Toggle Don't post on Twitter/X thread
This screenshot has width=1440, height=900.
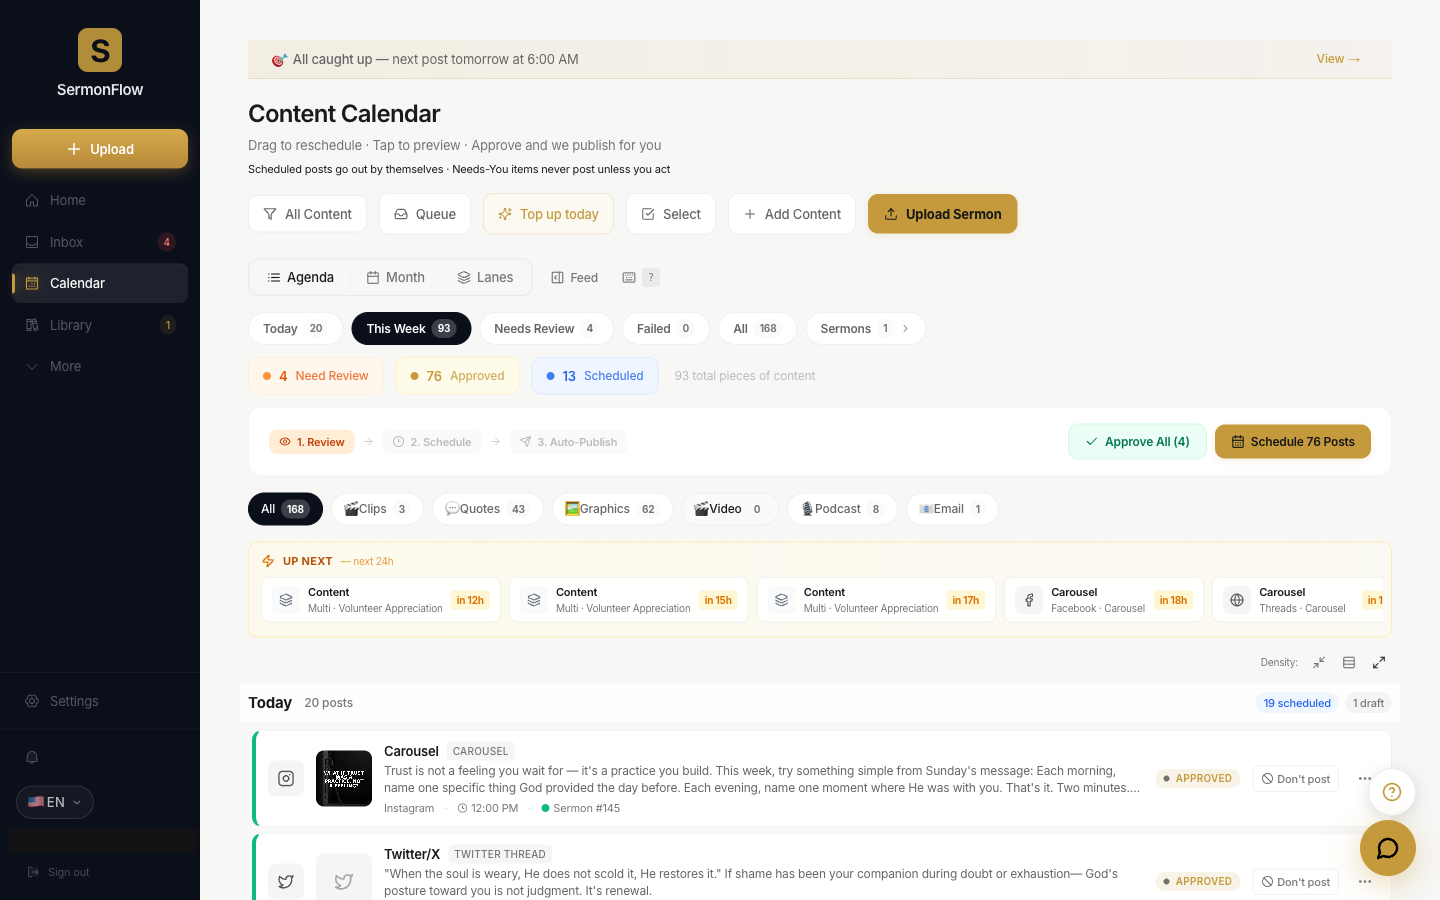pyautogui.click(x=1295, y=881)
